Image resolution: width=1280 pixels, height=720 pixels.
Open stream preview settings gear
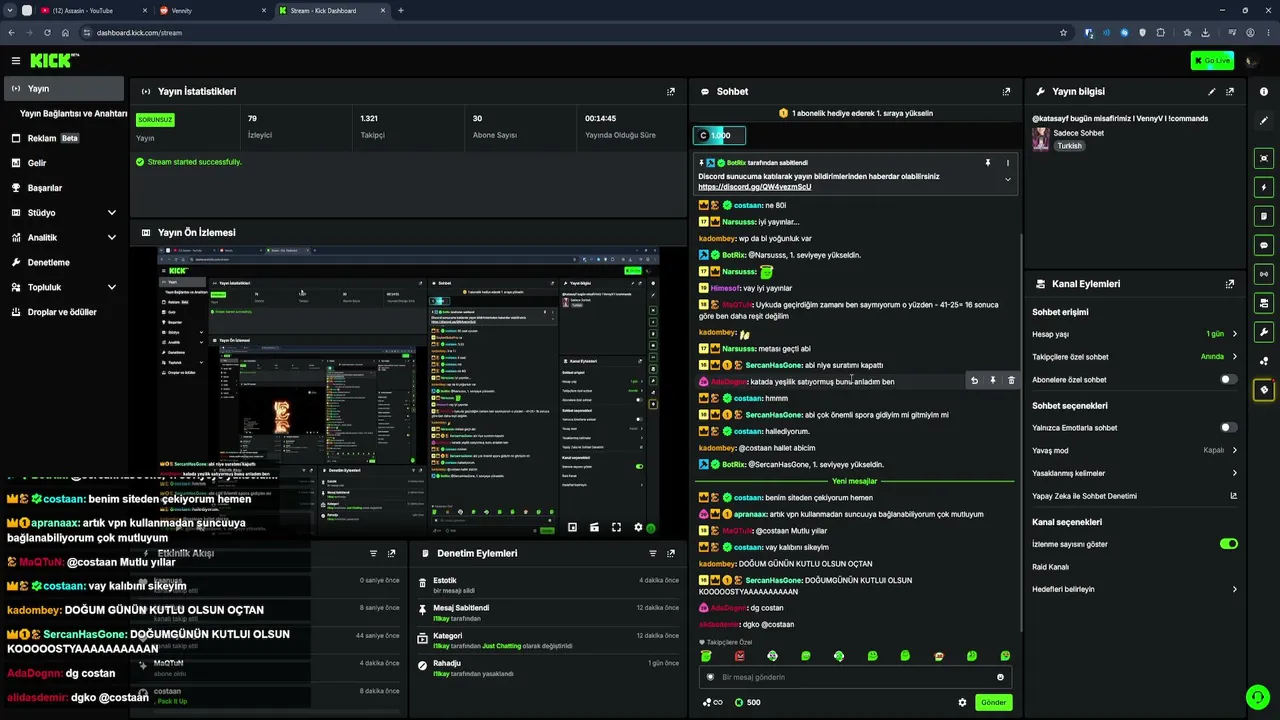tap(638, 527)
